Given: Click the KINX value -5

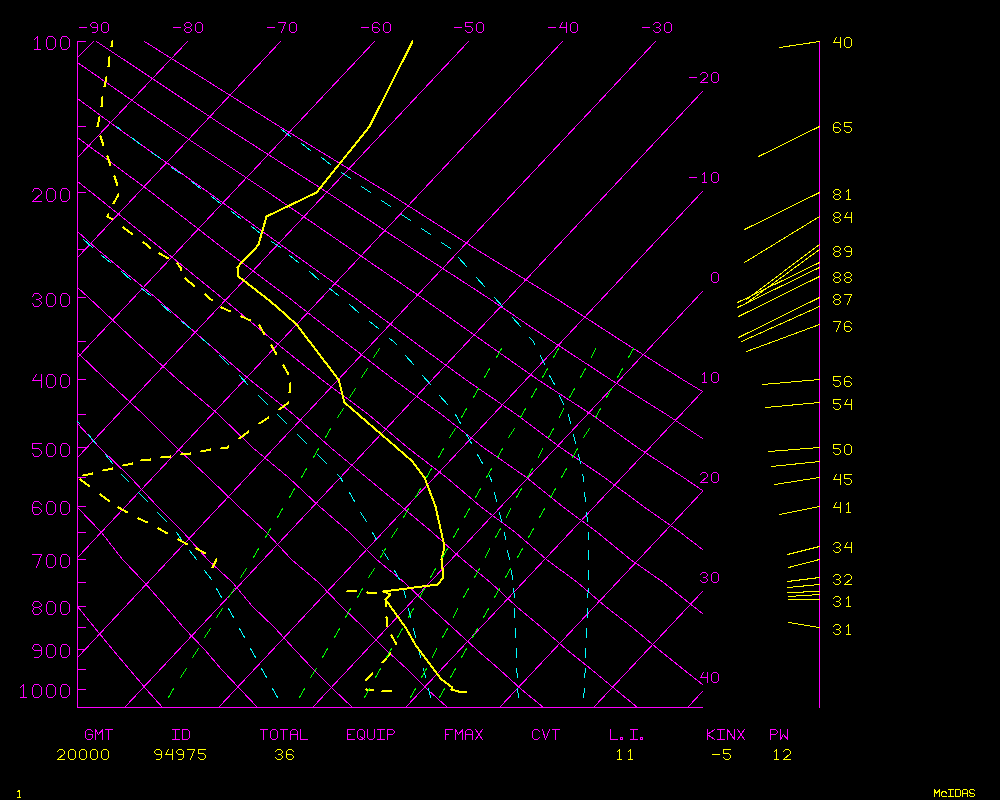Looking at the screenshot, I should pyautogui.click(x=721, y=755).
